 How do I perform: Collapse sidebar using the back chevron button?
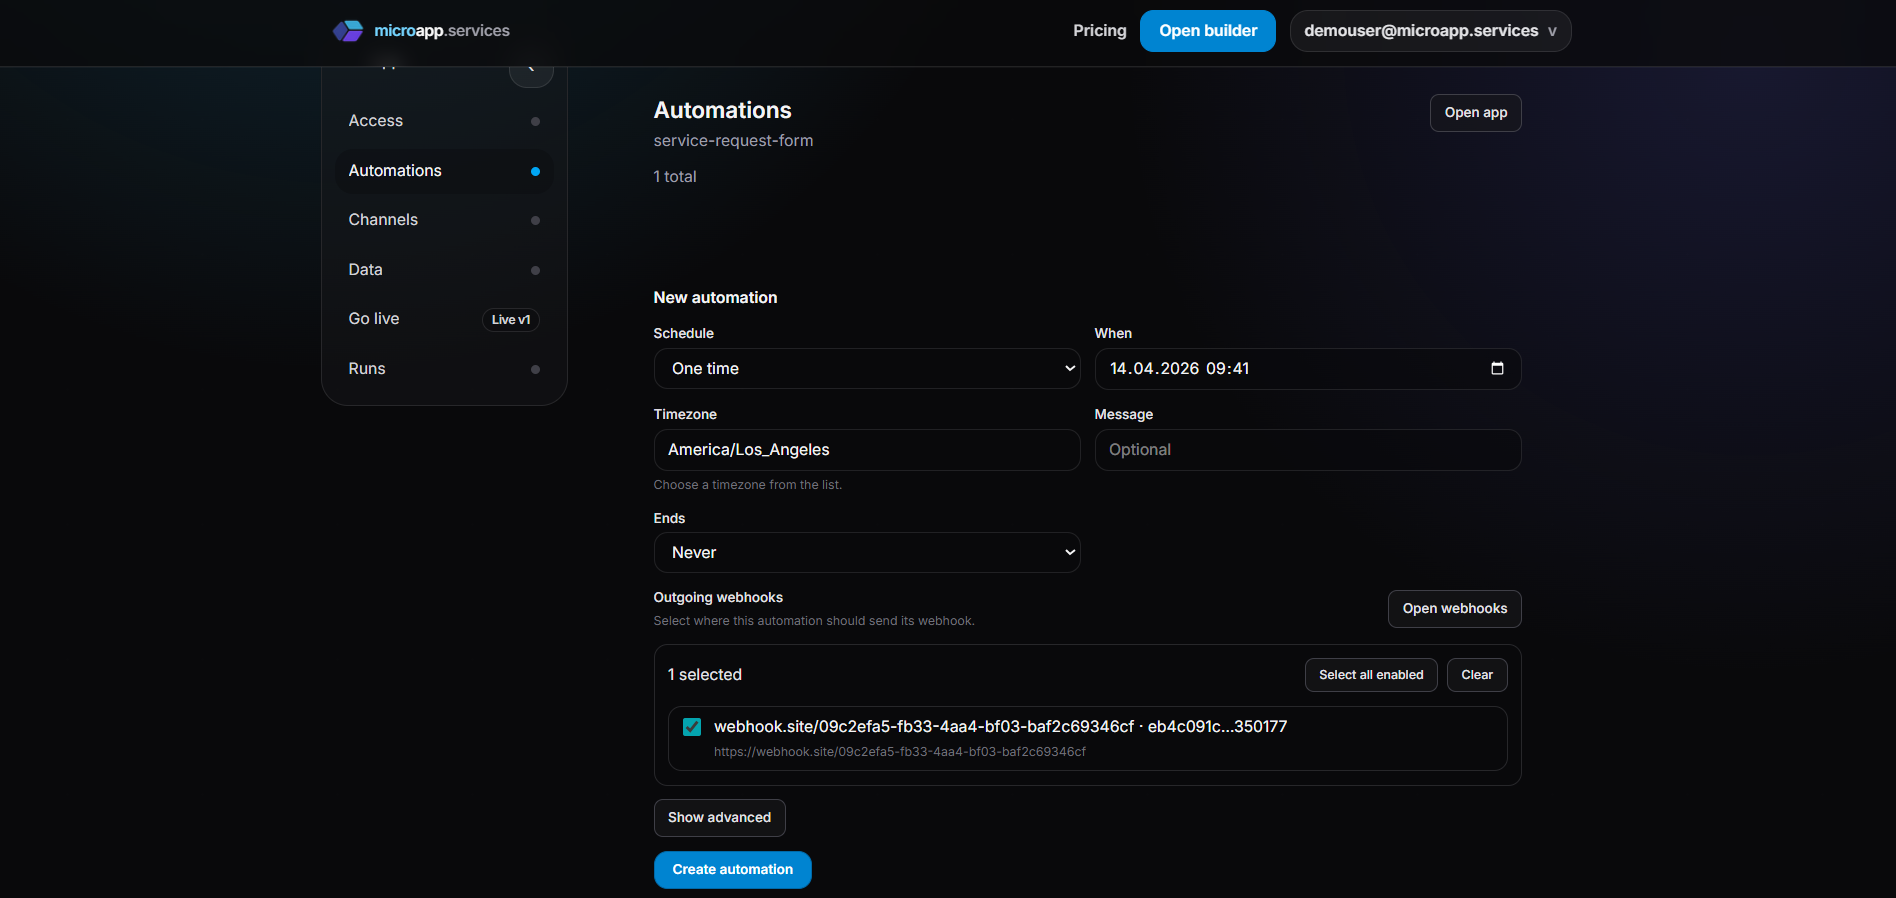531,70
